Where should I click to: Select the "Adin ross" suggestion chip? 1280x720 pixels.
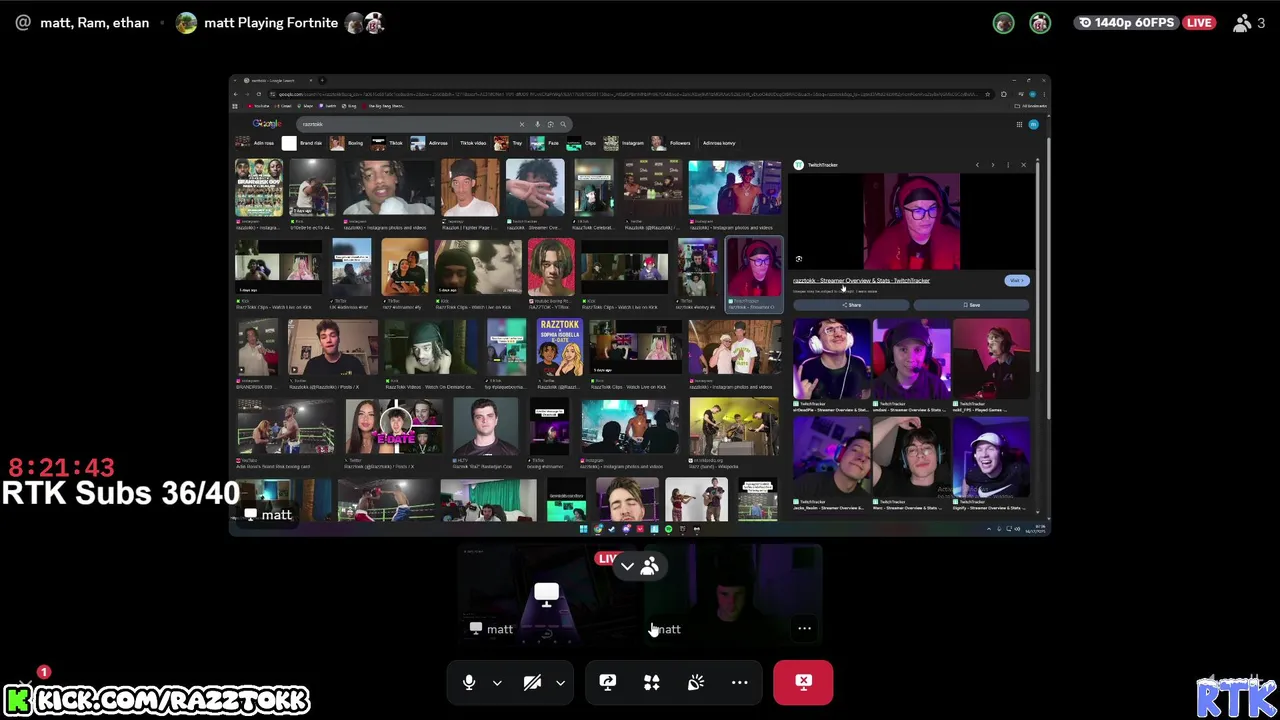click(x=256, y=143)
